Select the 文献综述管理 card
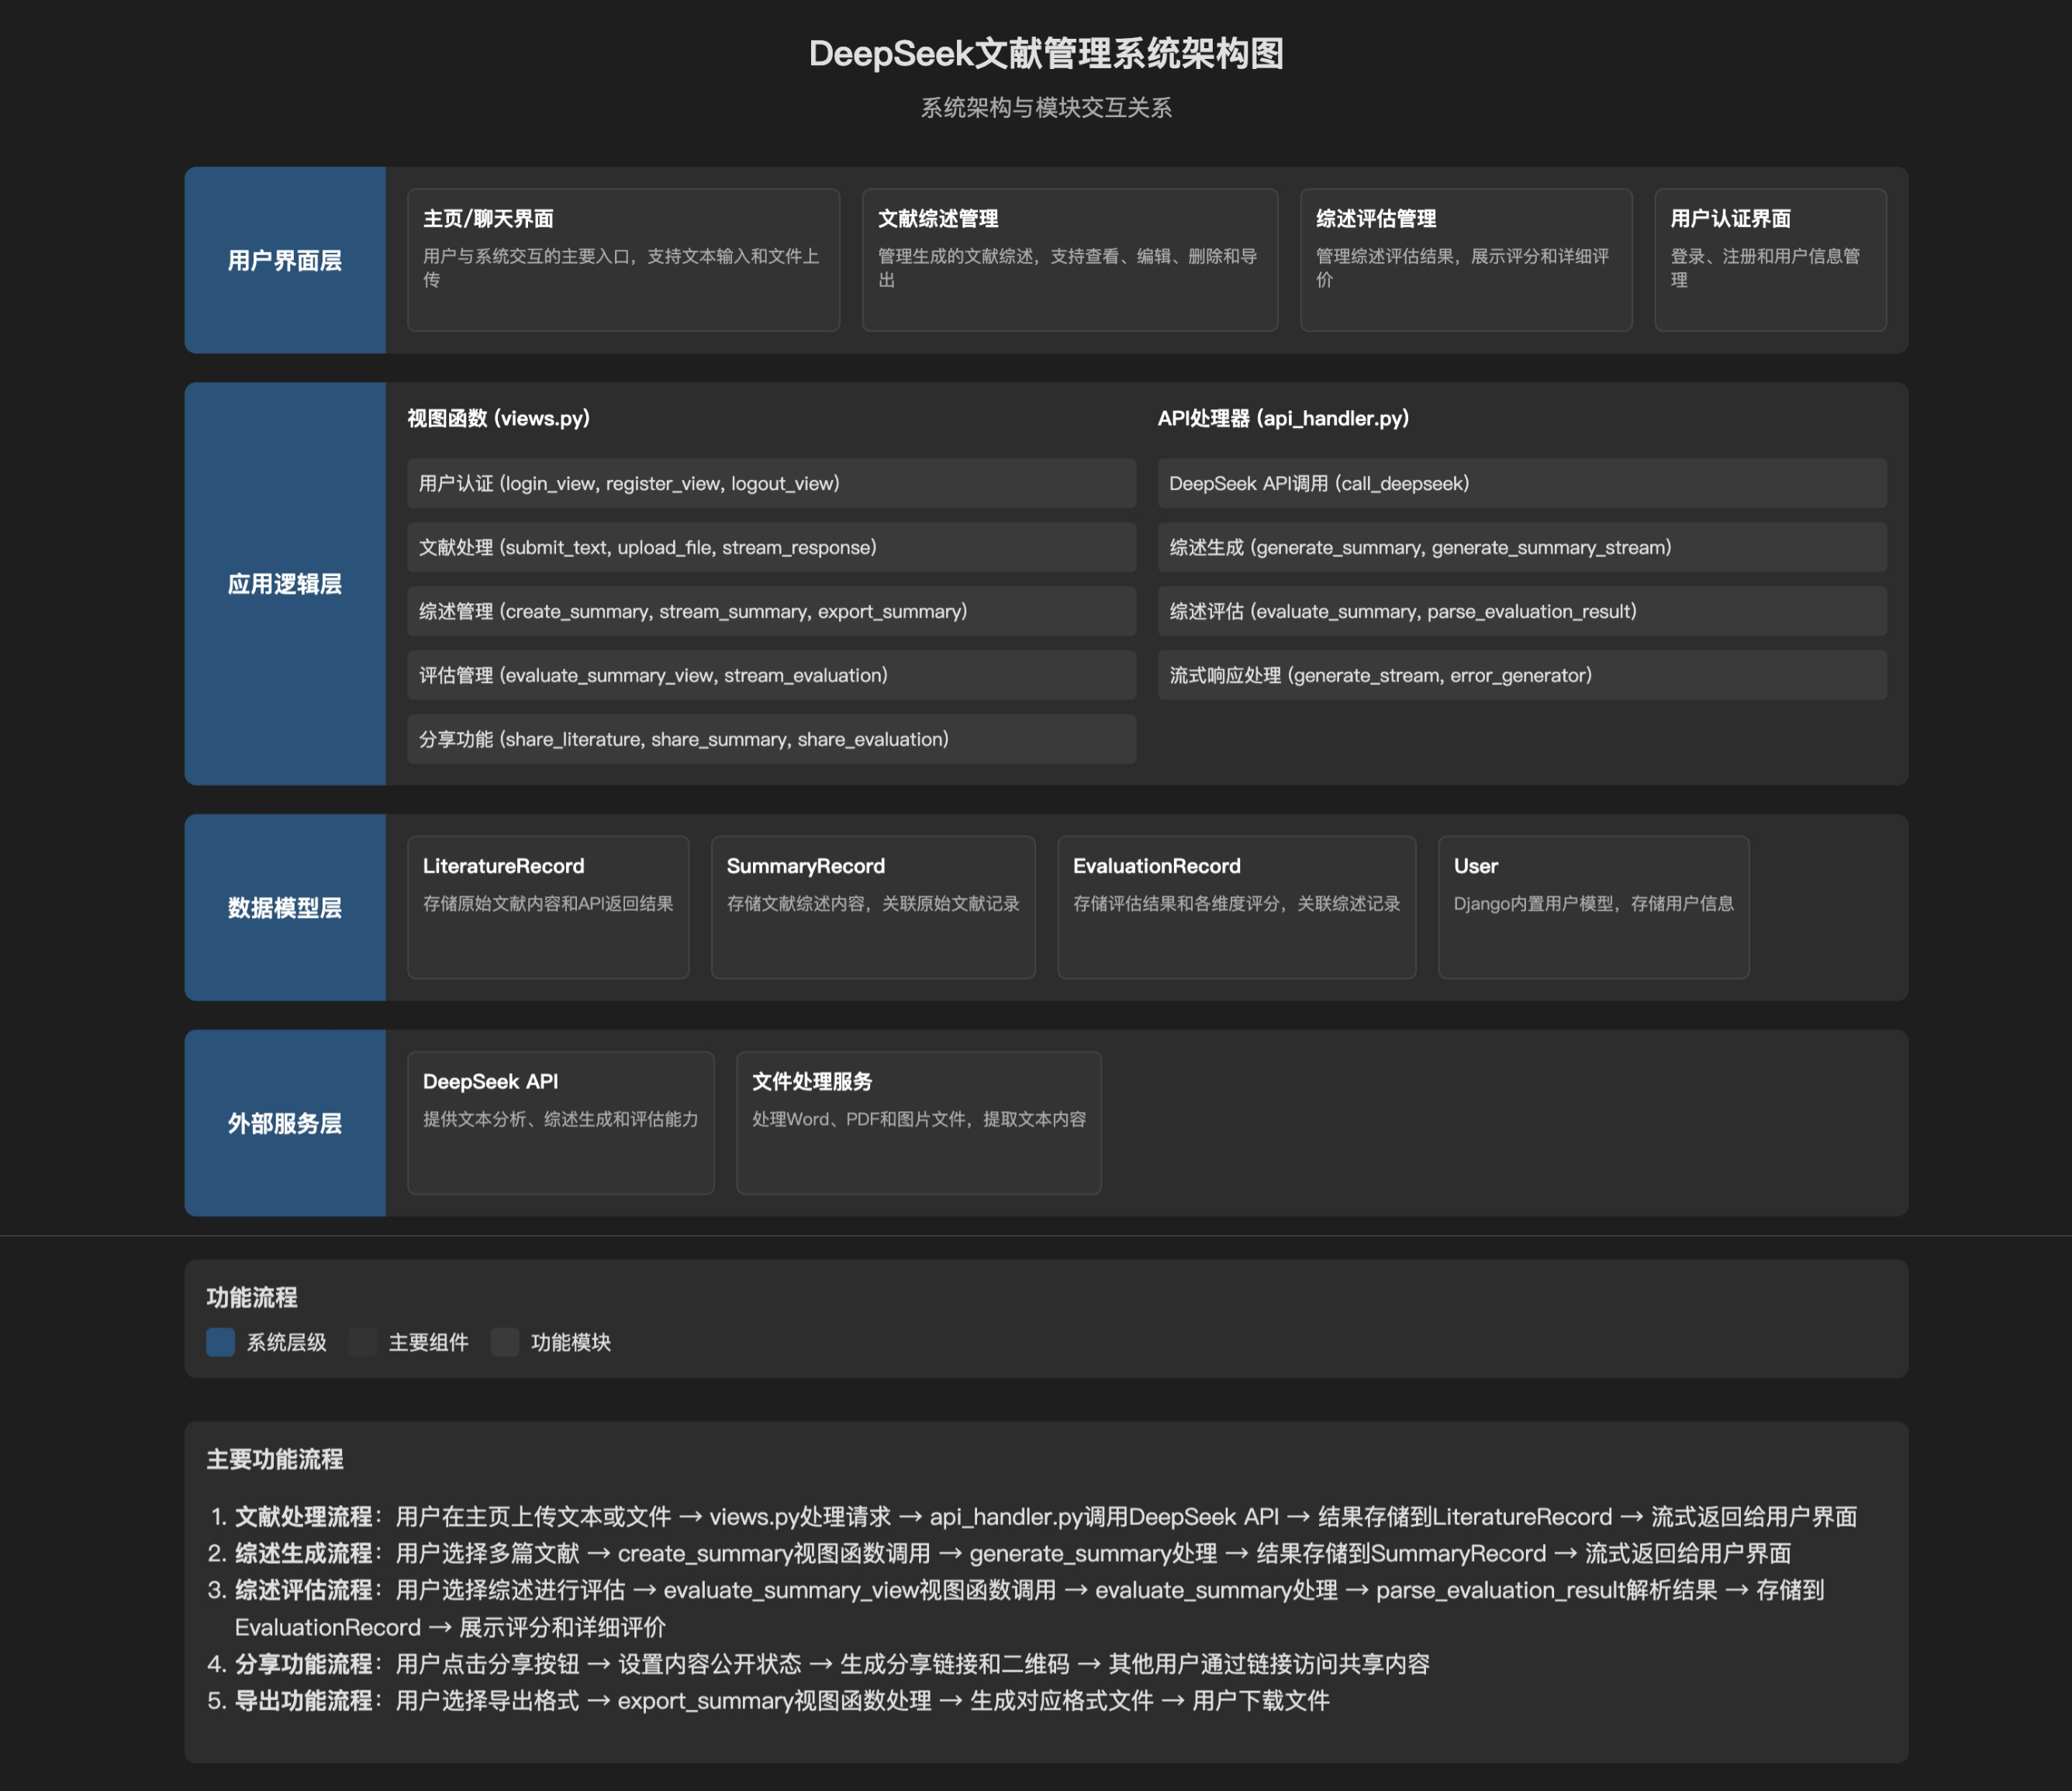 pyautogui.click(x=1070, y=260)
